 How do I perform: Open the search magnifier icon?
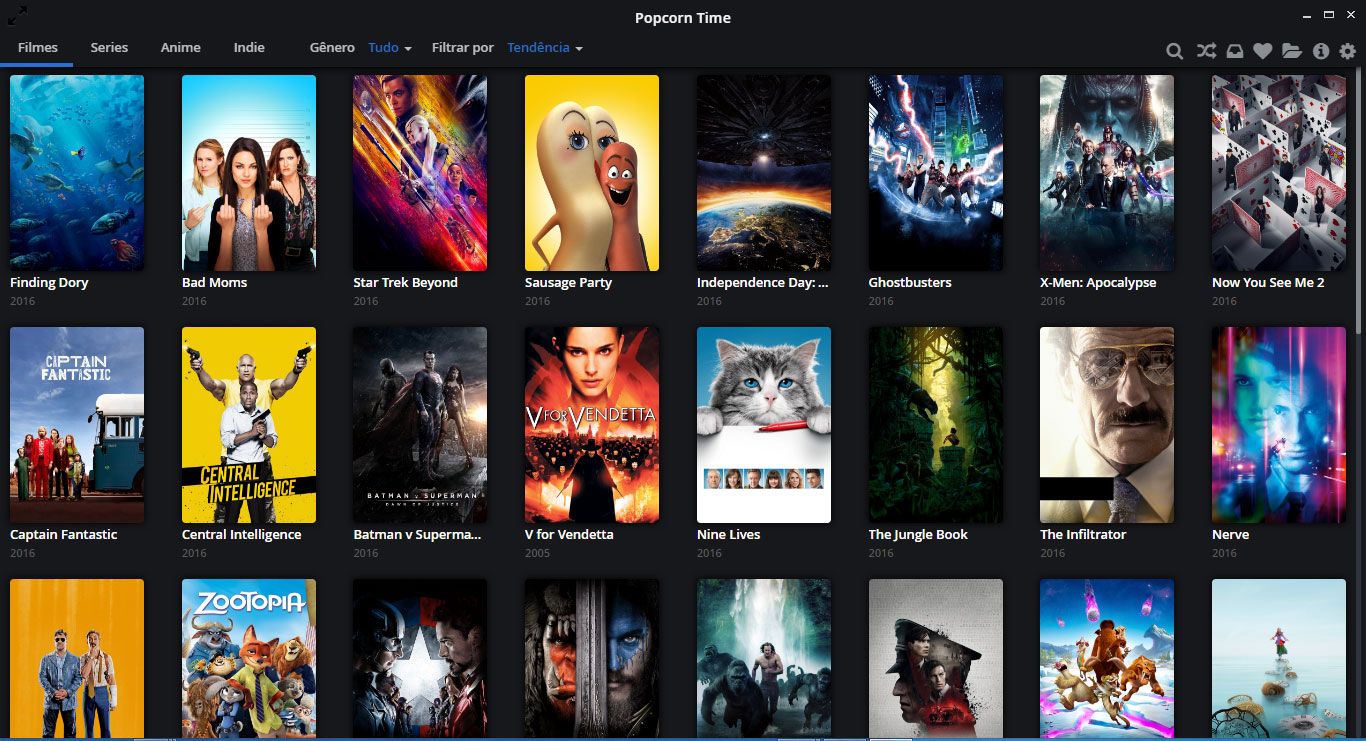click(1175, 51)
